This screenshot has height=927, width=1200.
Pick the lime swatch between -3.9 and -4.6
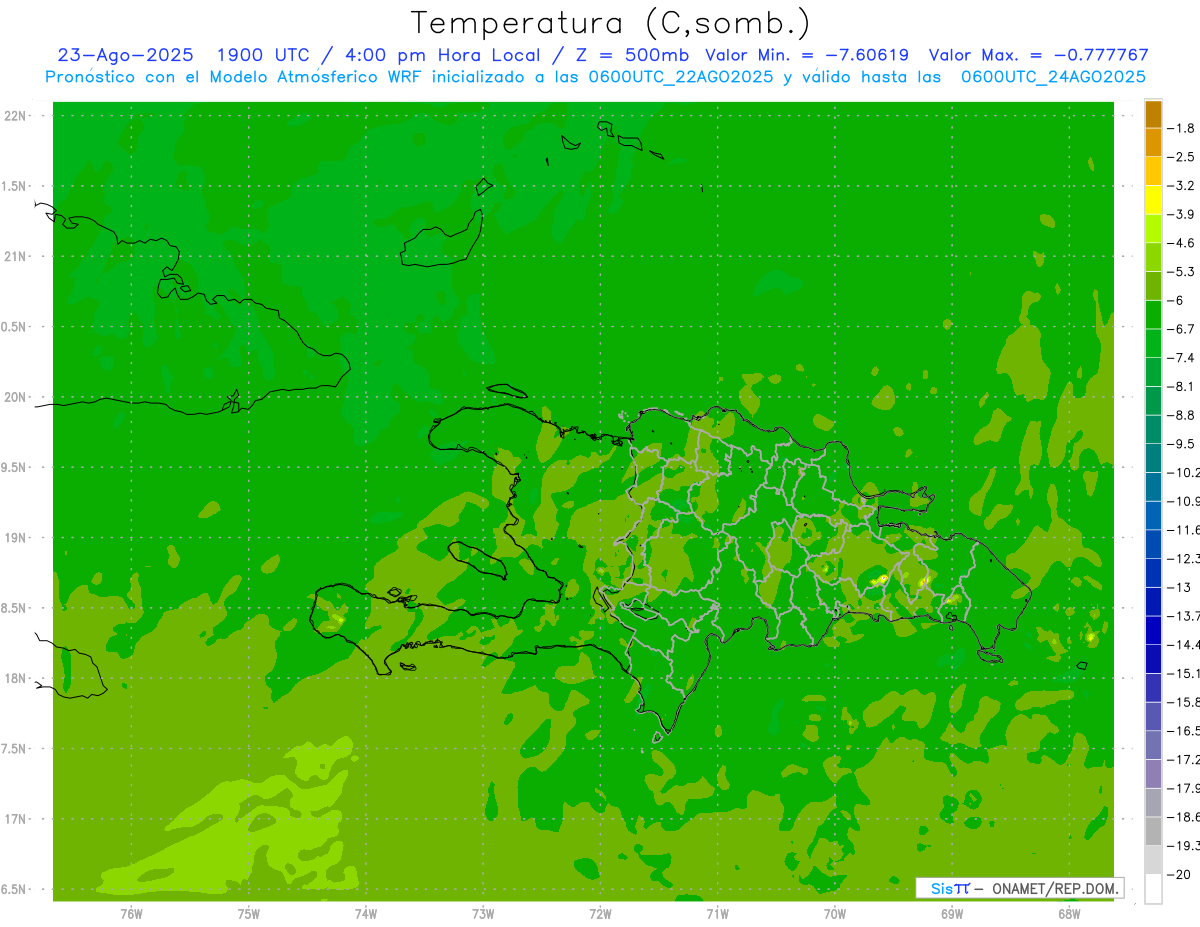click(1153, 229)
